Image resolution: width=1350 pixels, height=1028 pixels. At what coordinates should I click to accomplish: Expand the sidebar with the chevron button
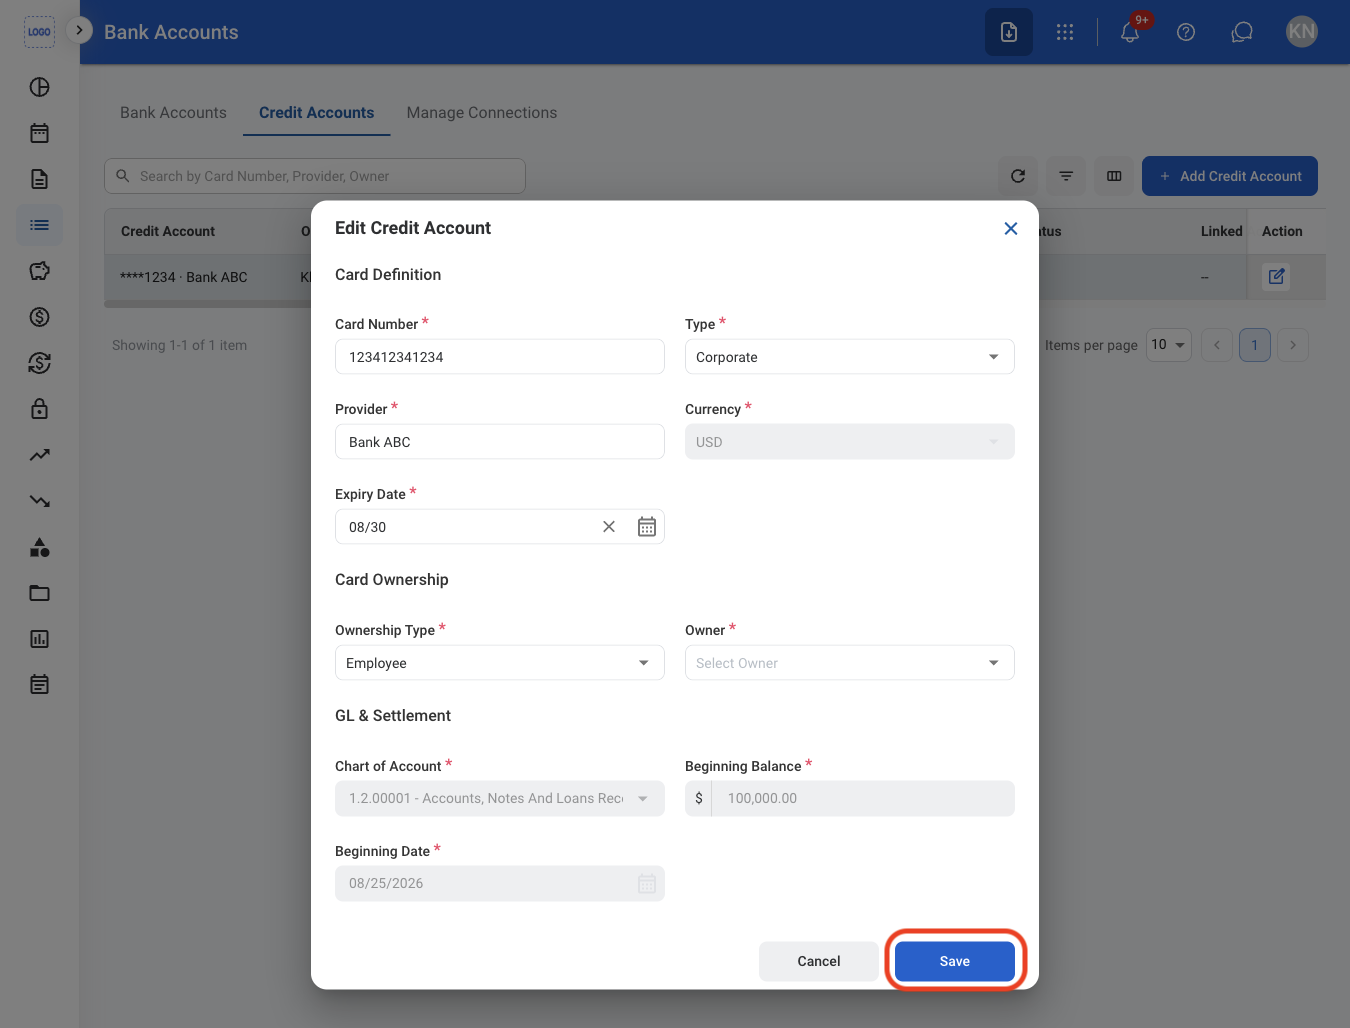tap(79, 30)
